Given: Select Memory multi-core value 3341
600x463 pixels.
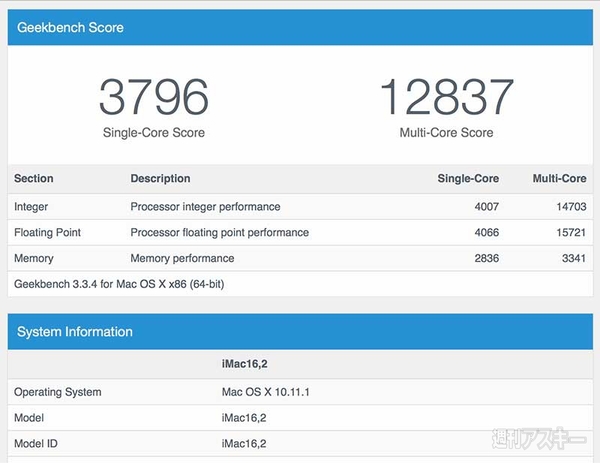Looking at the screenshot, I should [x=574, y=258].
